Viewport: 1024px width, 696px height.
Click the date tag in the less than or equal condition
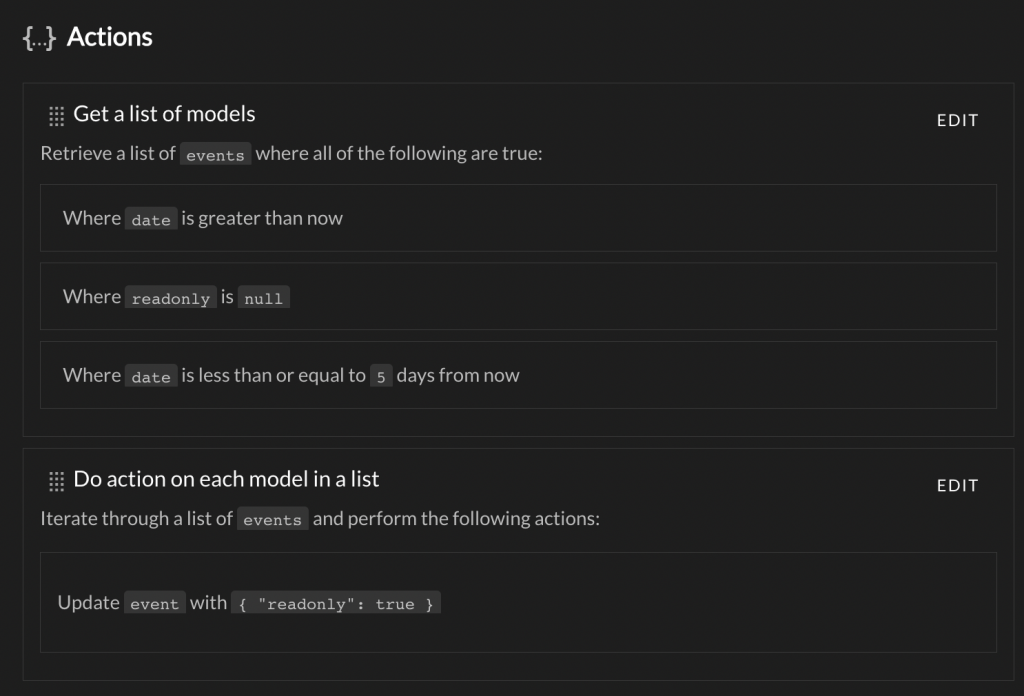(151, 375)
